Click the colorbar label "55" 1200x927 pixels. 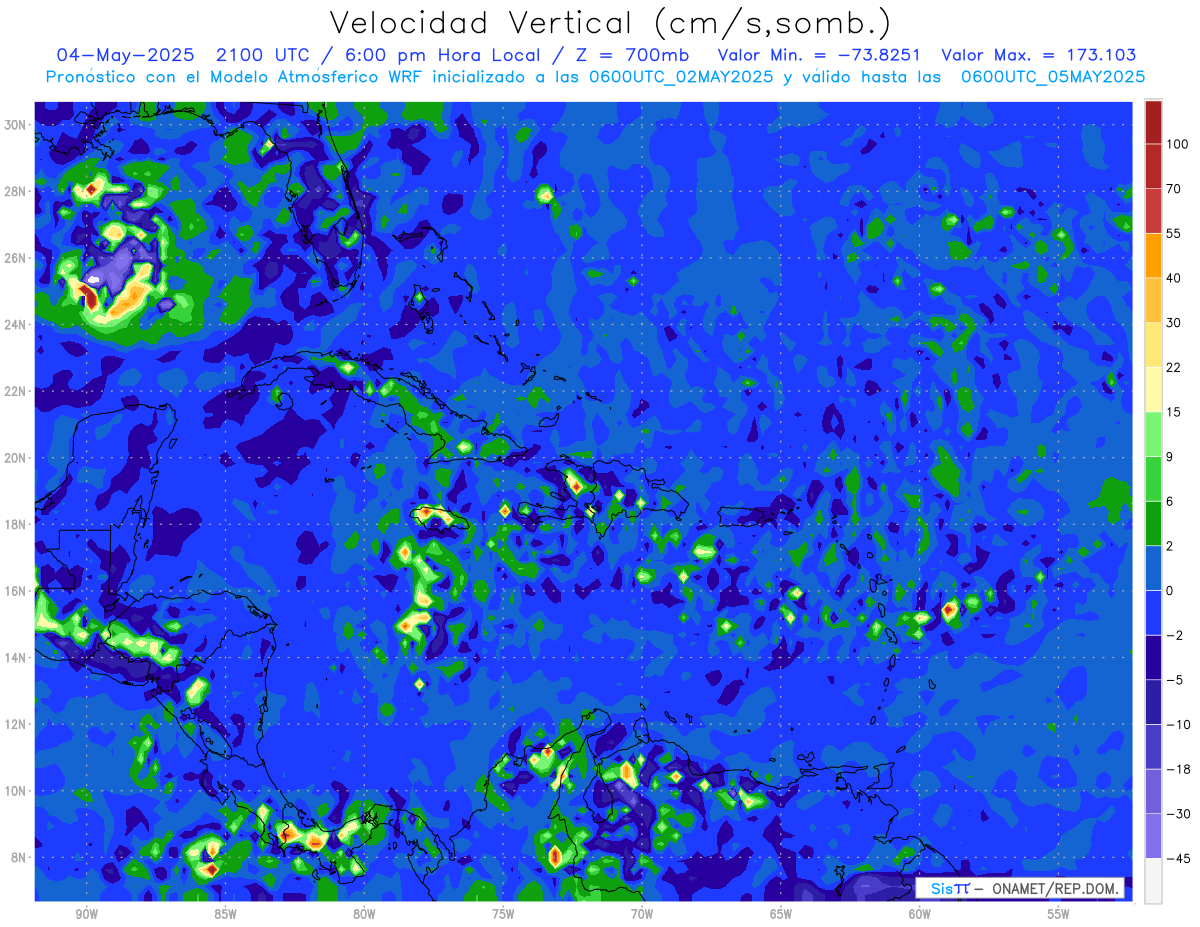click(x=1174, y=233)
